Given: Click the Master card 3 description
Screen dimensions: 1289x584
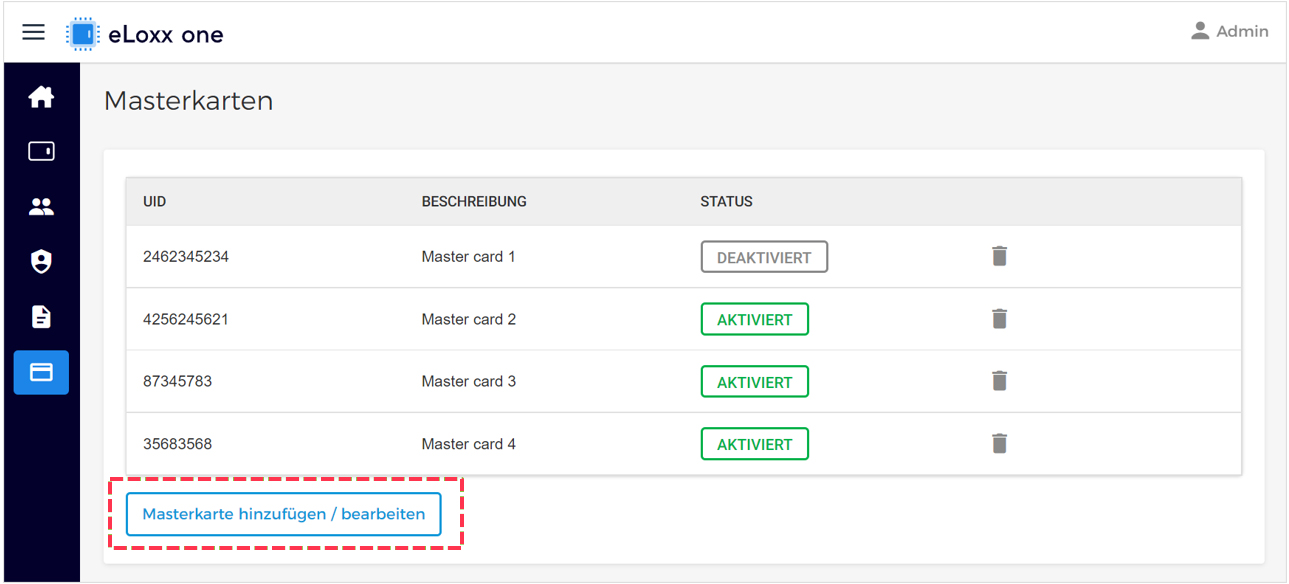Looking at the screenshot, I should (x=469, y=382).
